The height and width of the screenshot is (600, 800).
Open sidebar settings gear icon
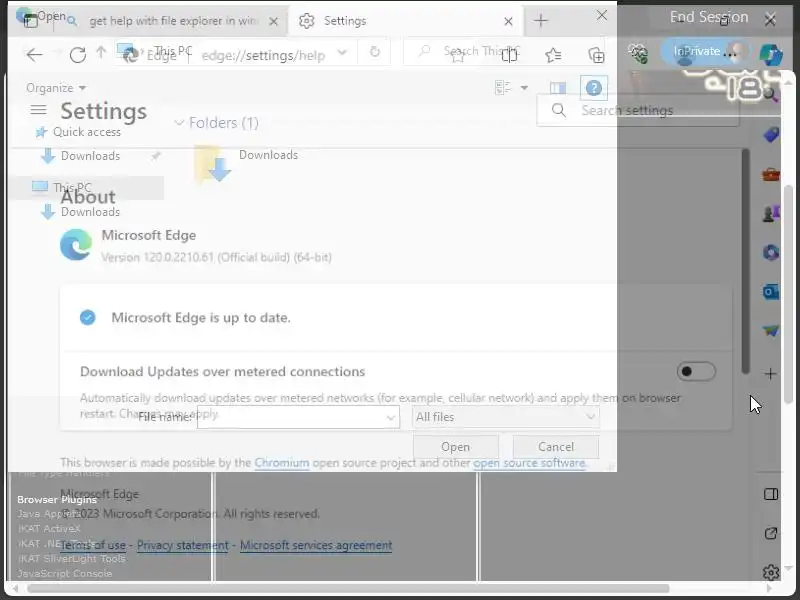pos(771,572)
